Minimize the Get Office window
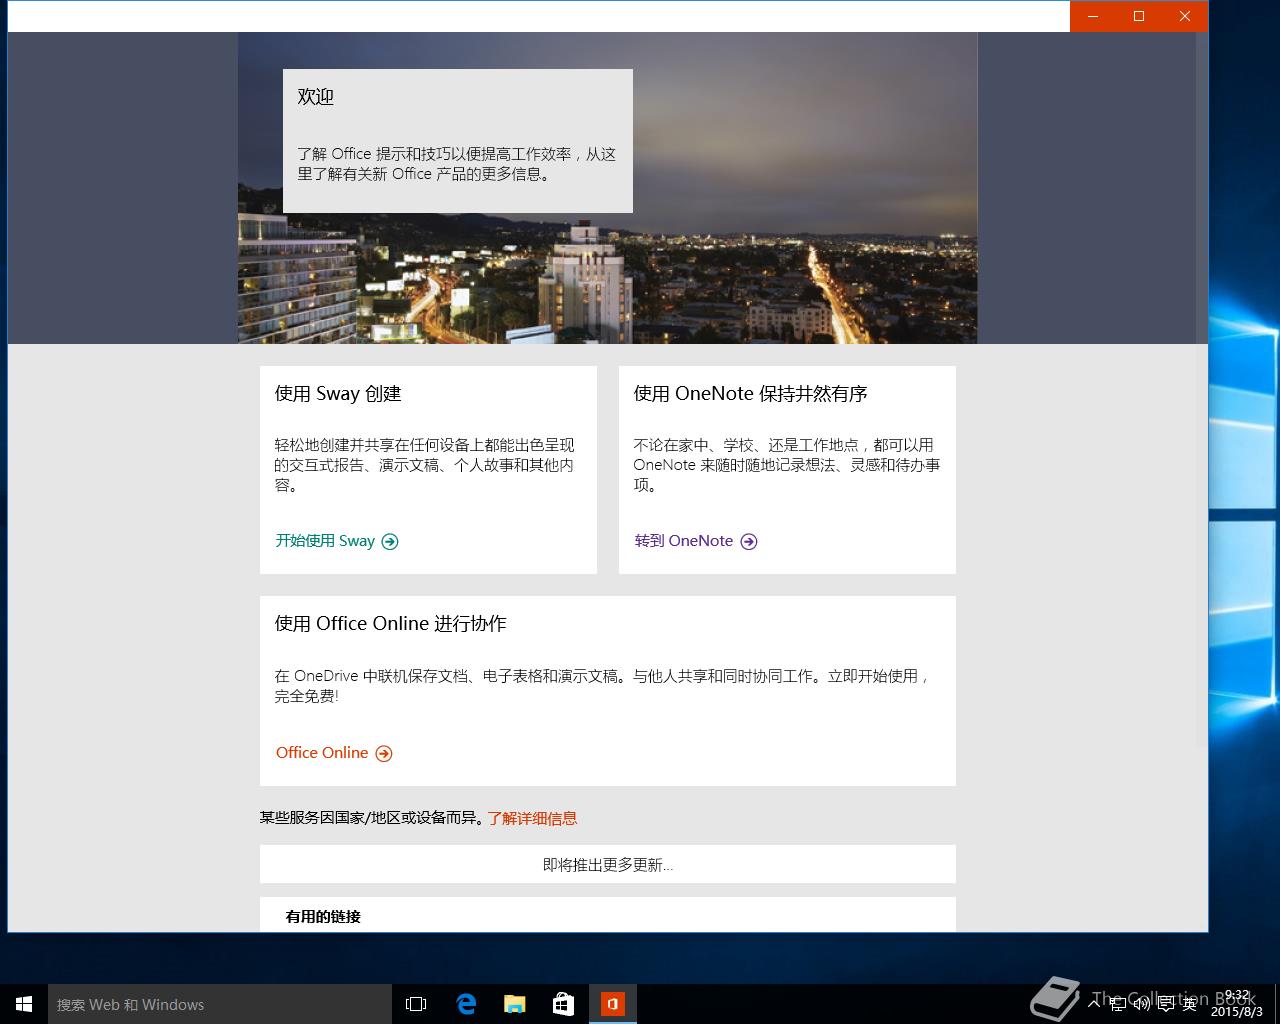This screenshot has width=1280, height=1024. tap(1093, 16)
